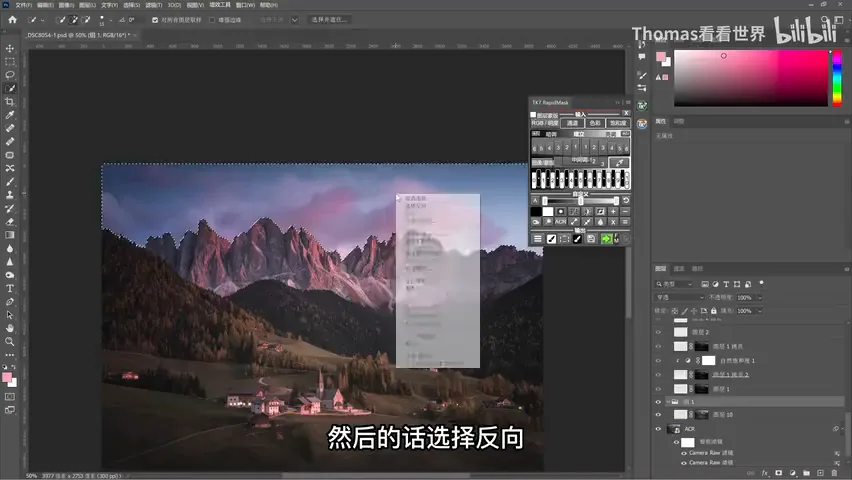Open the 文字(Y) menu
The image size is (852, 480).
pyautogui.click(x=109, y=5)
